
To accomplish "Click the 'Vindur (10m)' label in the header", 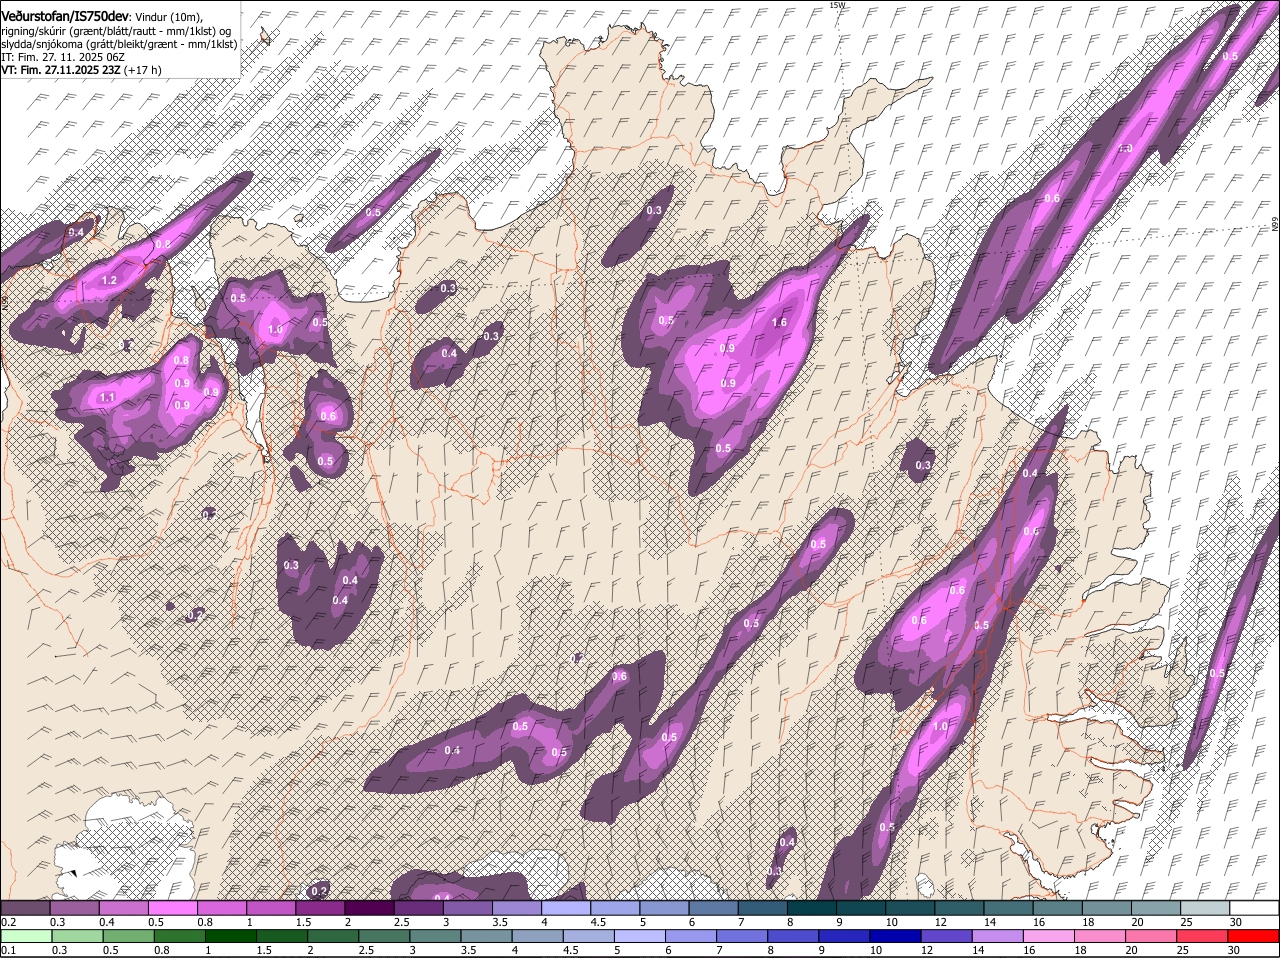I will point(168,18).
